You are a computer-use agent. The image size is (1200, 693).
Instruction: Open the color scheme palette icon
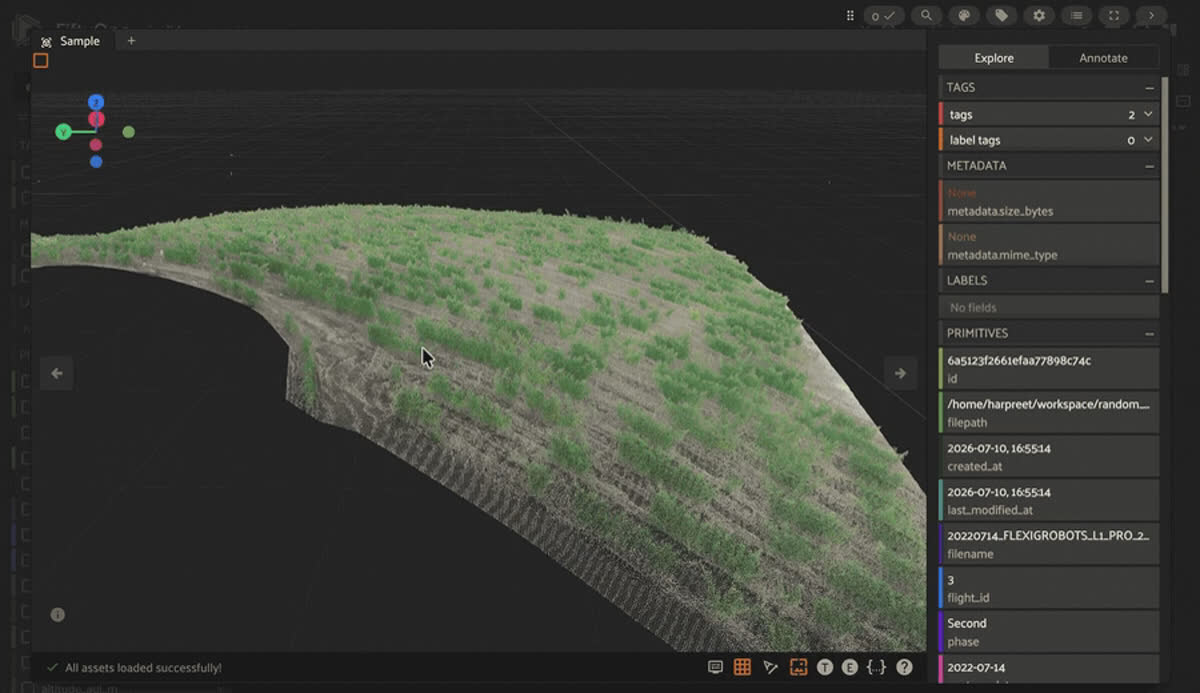click(964, 15)
